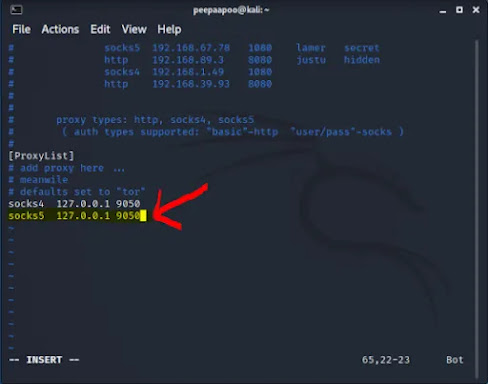Click the IP address 192.168.67.78

[191, 48]
